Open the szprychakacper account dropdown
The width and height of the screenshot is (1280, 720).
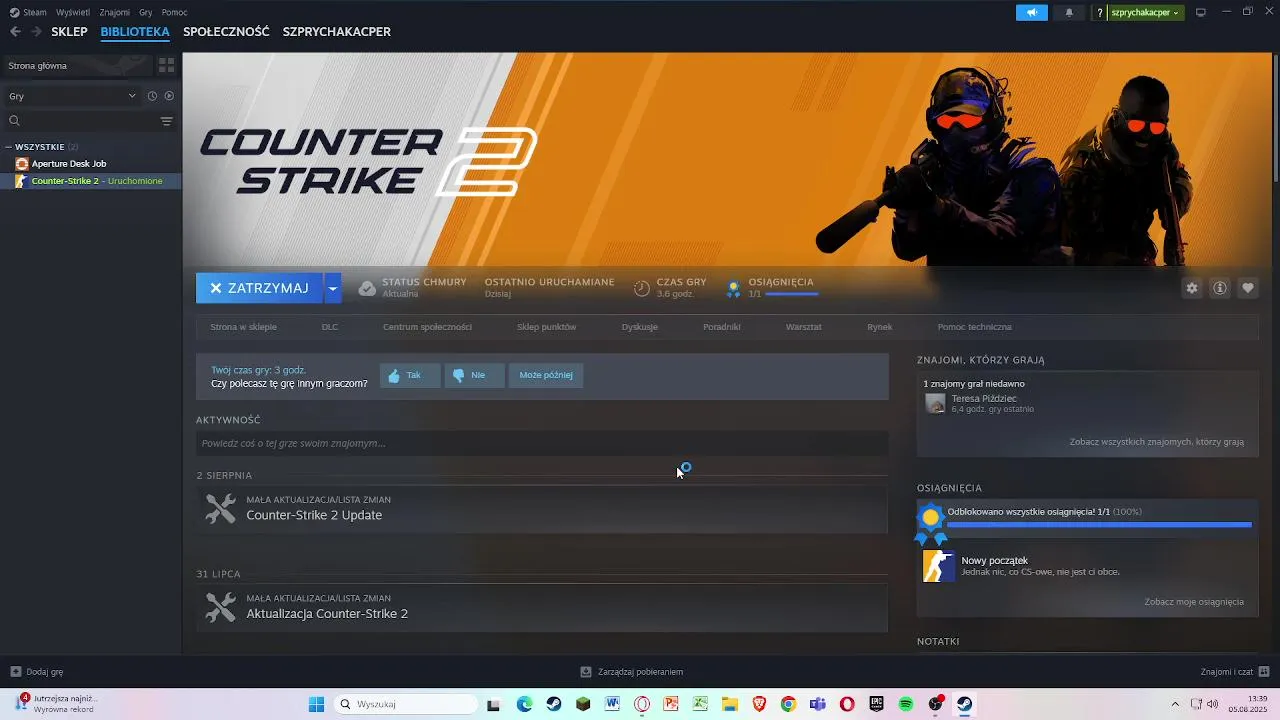[1145, 12]
